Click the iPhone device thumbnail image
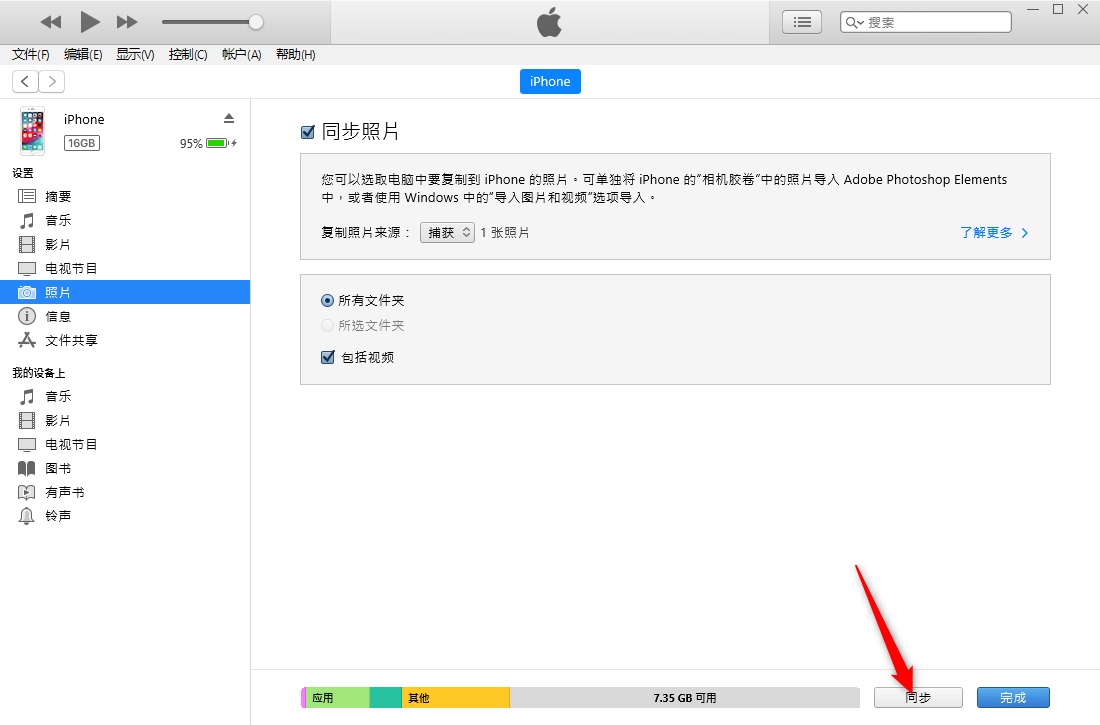This screenshot has width=1100, height=725. coord(32,131)
